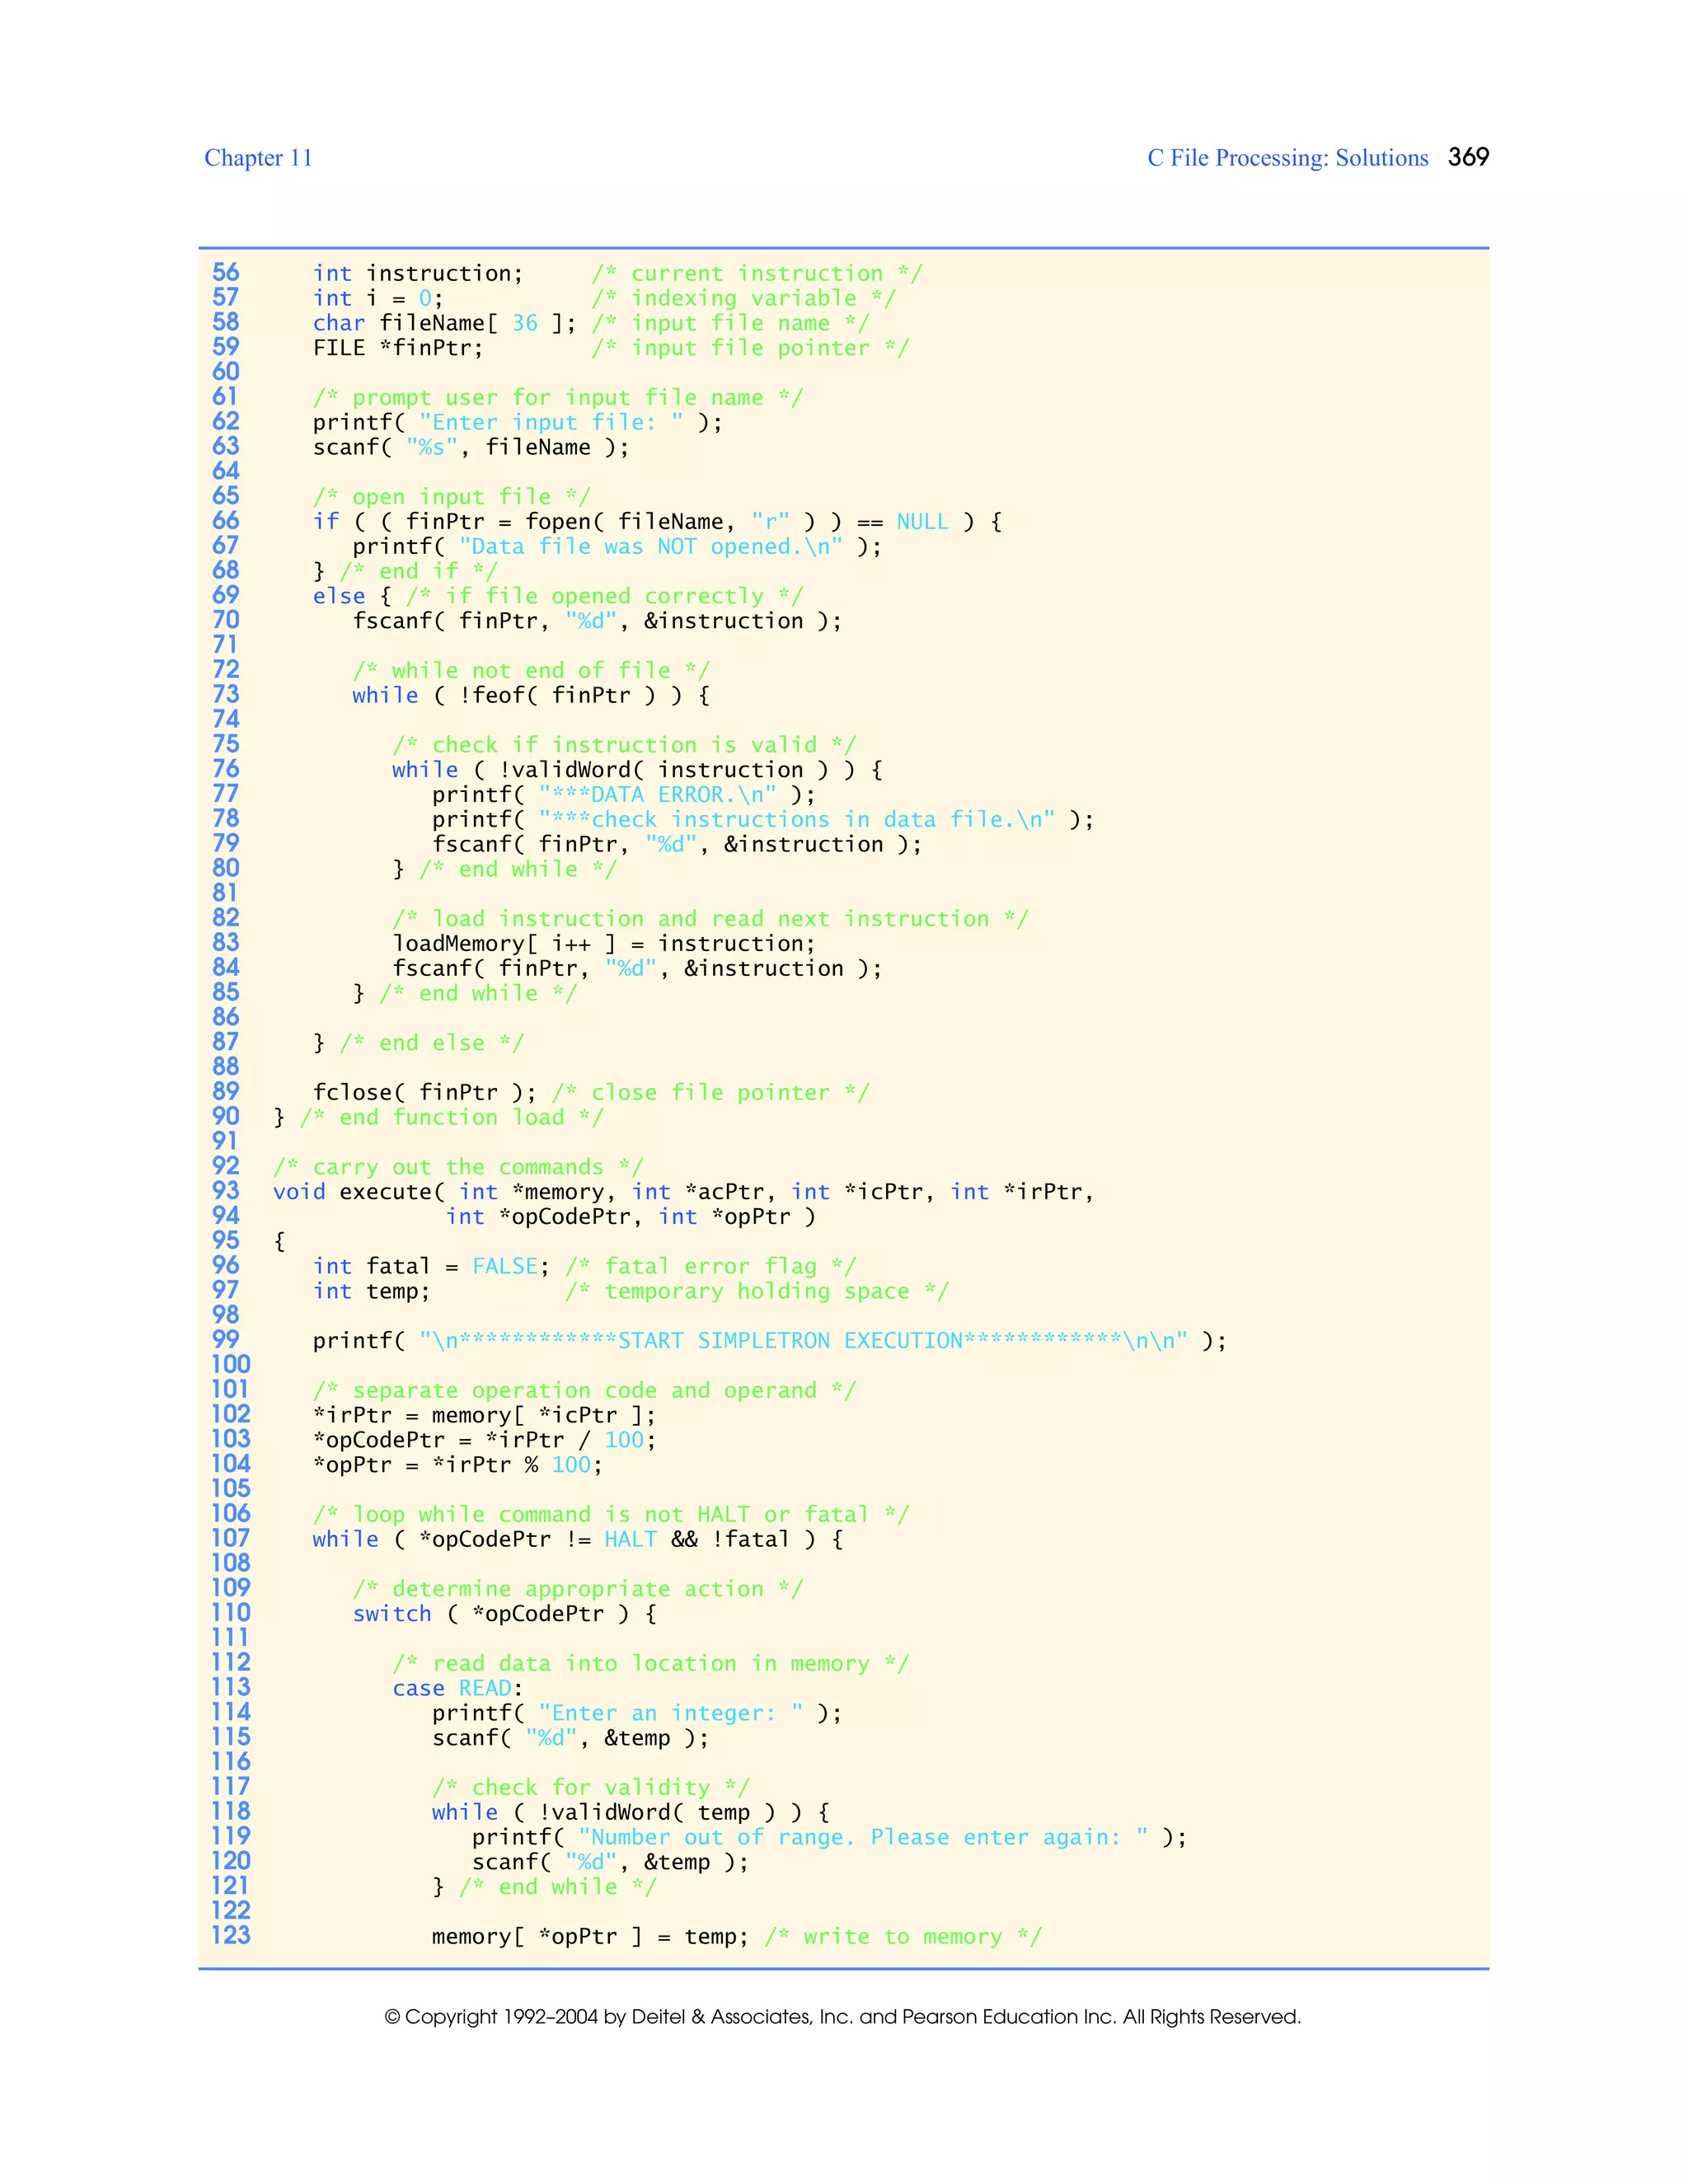Click the 'while ( !feof( finPtr ) )' line
Viewport: 1688px width, 2184px height.
[530, 695]
